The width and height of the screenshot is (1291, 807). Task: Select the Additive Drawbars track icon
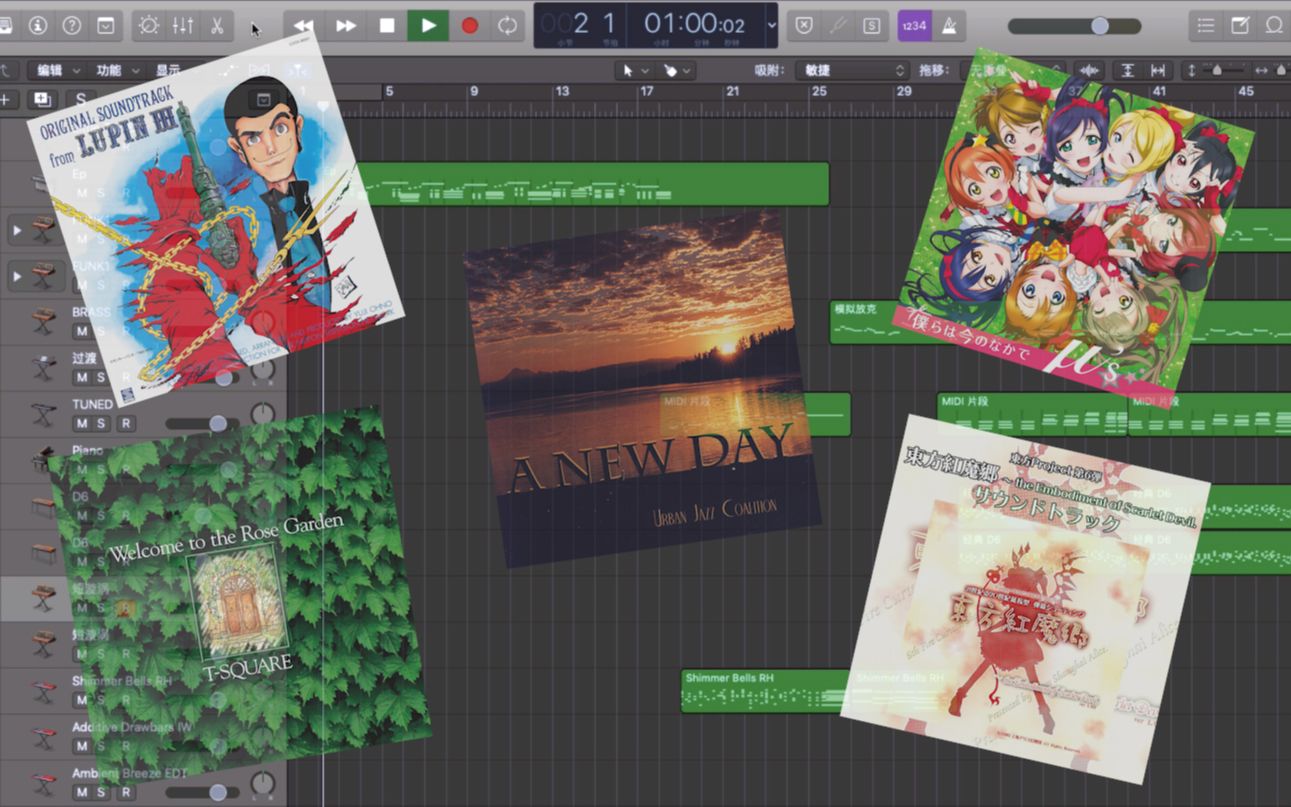click(43, 736)
